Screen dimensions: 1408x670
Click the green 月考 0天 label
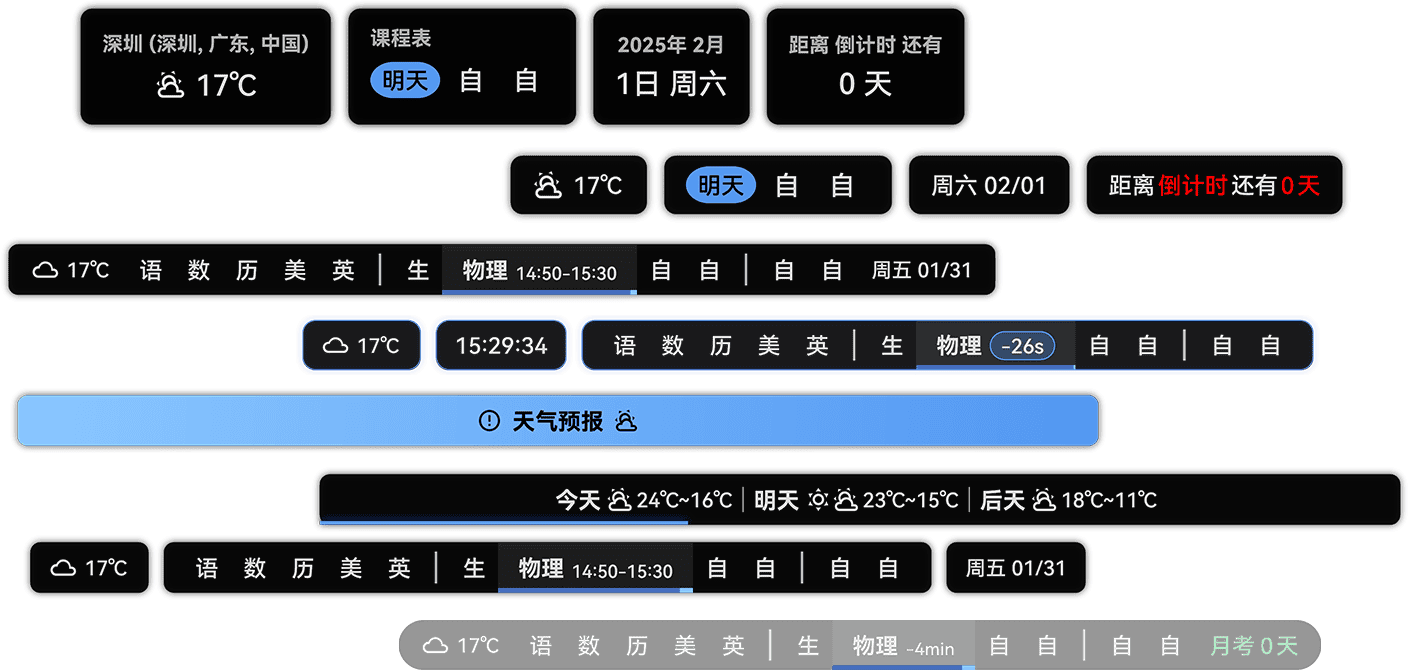click(1253, 646)
